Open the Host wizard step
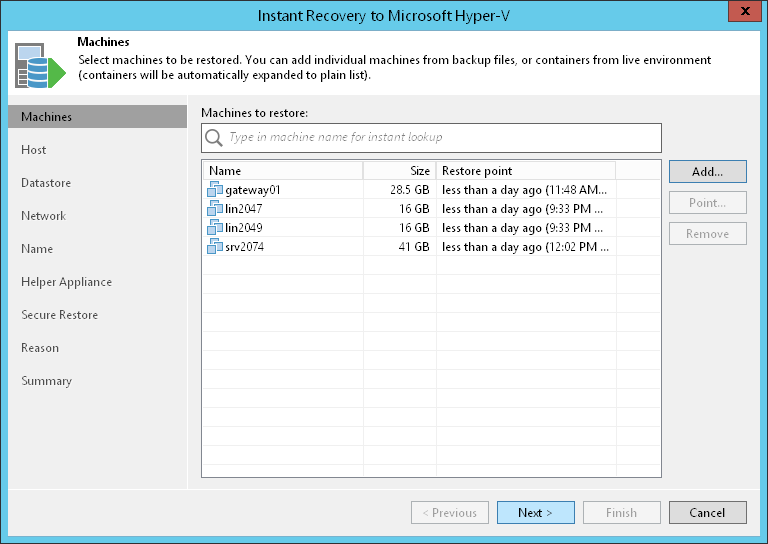The width and height of the screenshot is (768, 544). coord(34,150)
